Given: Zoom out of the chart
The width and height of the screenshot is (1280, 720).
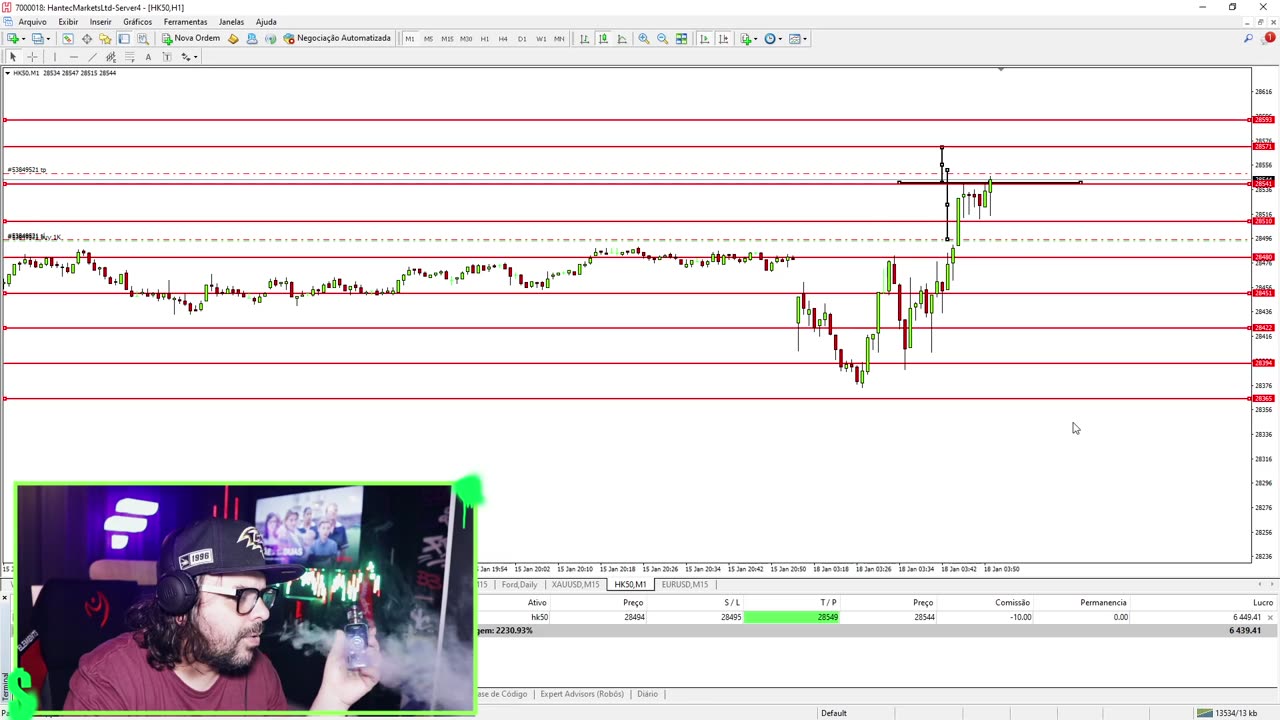Looking at the screenshot, I should (663, 39).
